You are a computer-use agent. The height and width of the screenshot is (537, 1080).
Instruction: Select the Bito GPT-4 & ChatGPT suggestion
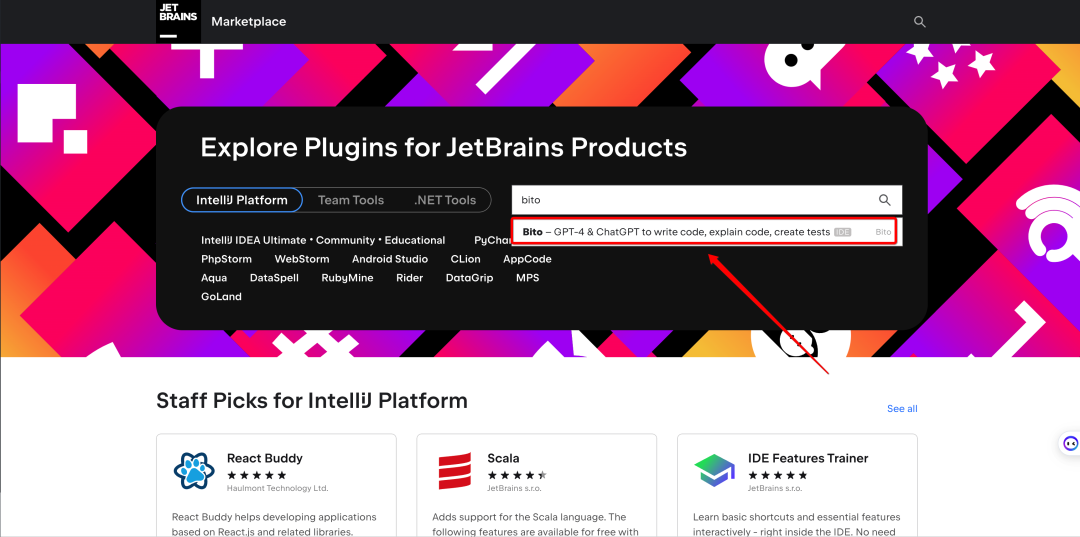click(706, 232)
